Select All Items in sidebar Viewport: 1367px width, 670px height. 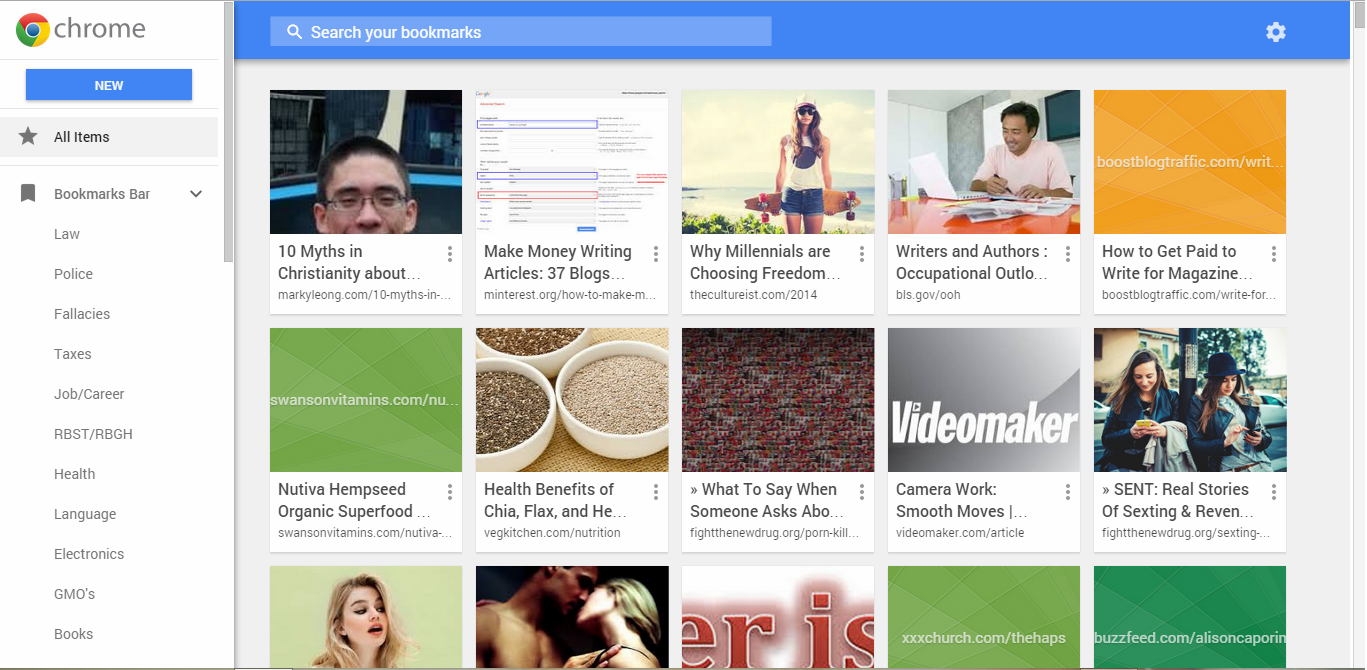pos(109,137)
